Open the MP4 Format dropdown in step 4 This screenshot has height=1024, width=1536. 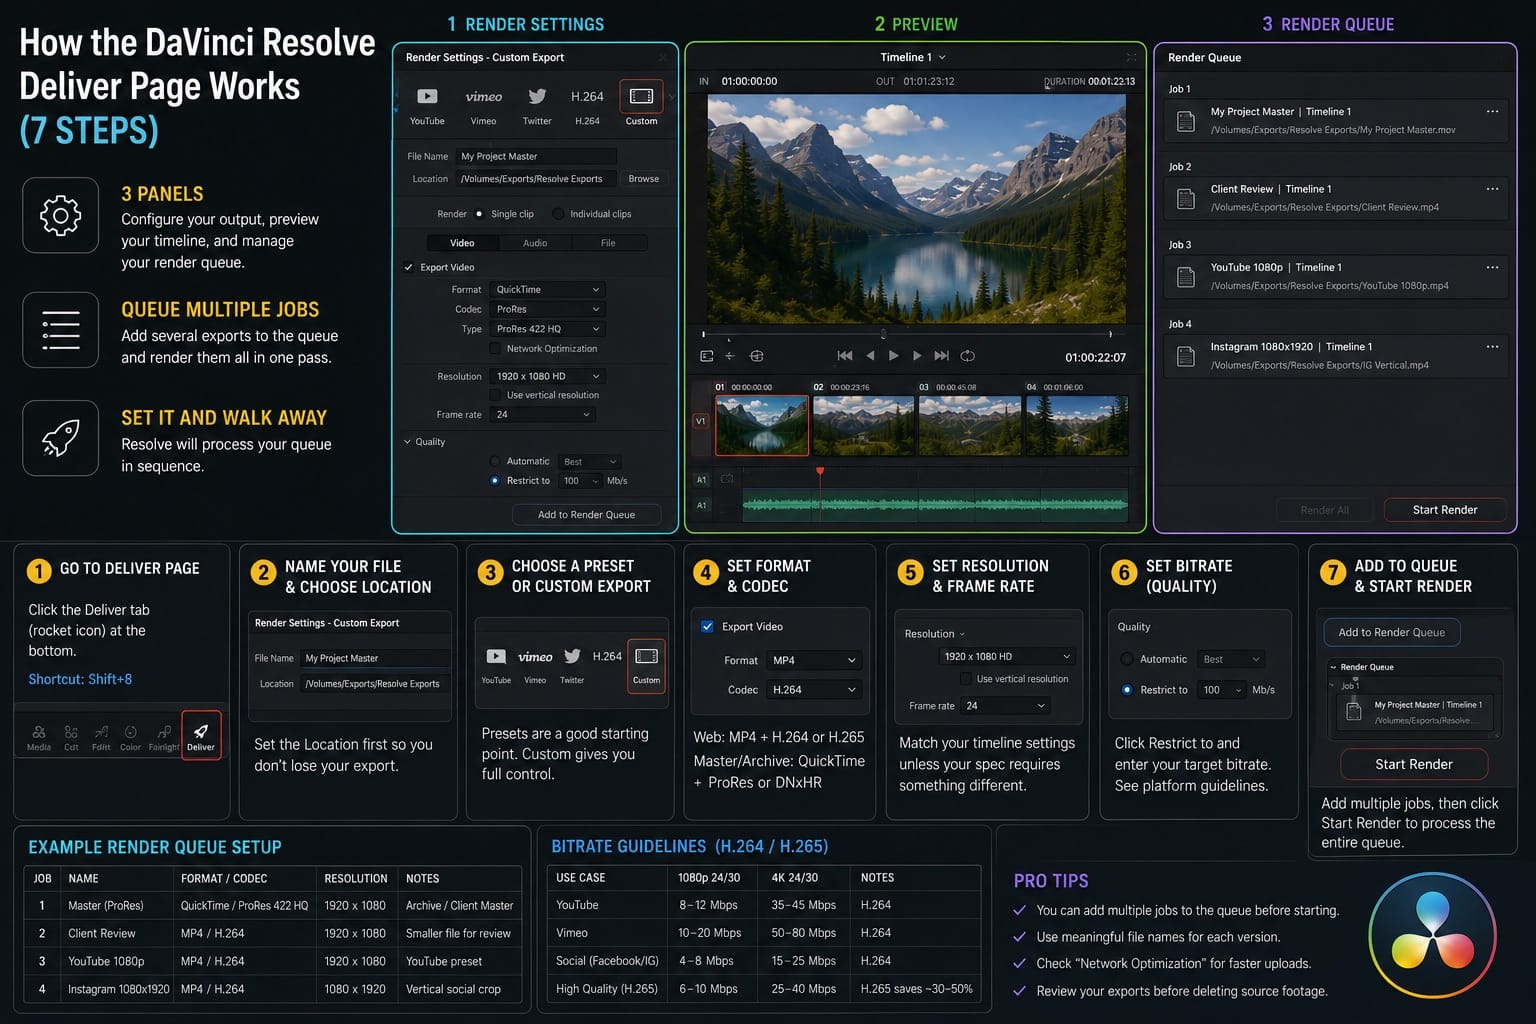tap(814, 661)
